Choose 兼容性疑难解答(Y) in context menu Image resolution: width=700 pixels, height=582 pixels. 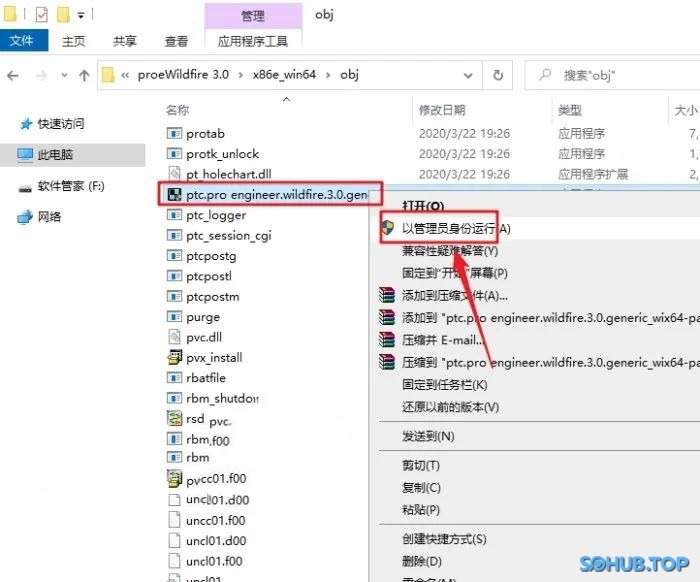[450, 251]
